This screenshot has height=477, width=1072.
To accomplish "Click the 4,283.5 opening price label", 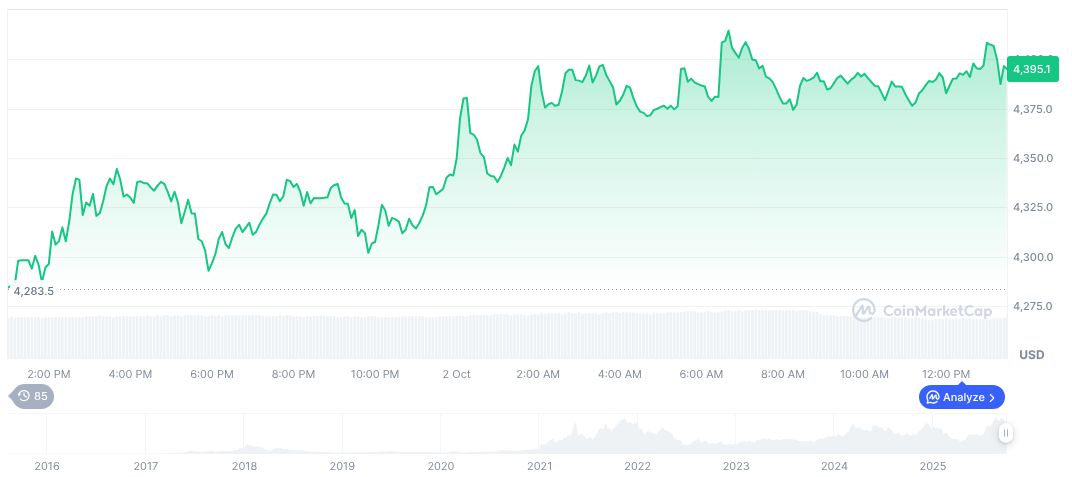I will point(34,291).
